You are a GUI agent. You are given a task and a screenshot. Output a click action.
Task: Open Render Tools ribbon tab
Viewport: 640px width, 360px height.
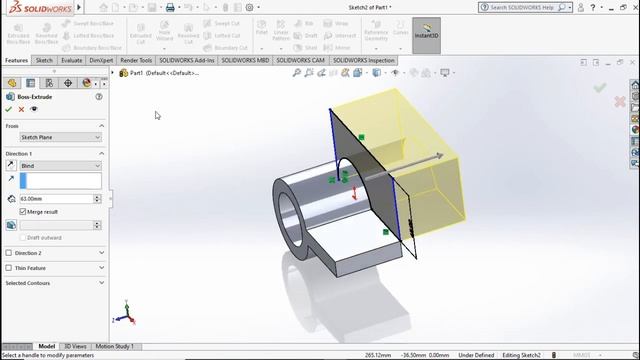click(x=136, y=60)
